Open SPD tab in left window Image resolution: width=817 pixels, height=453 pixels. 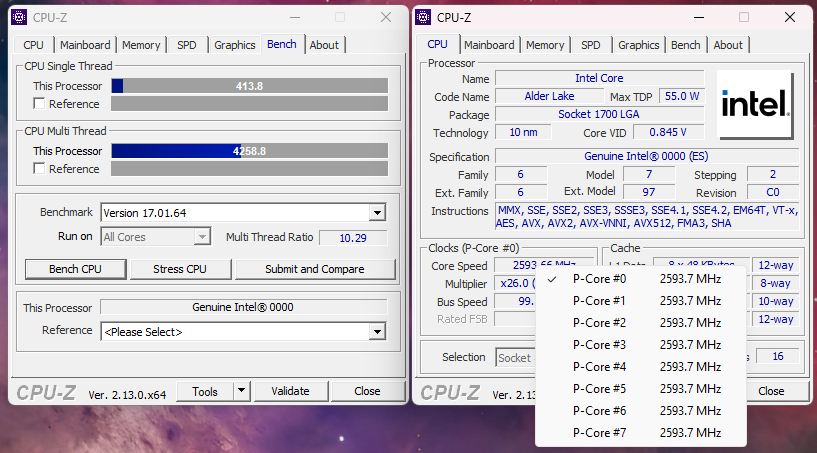tap(187, 45)
